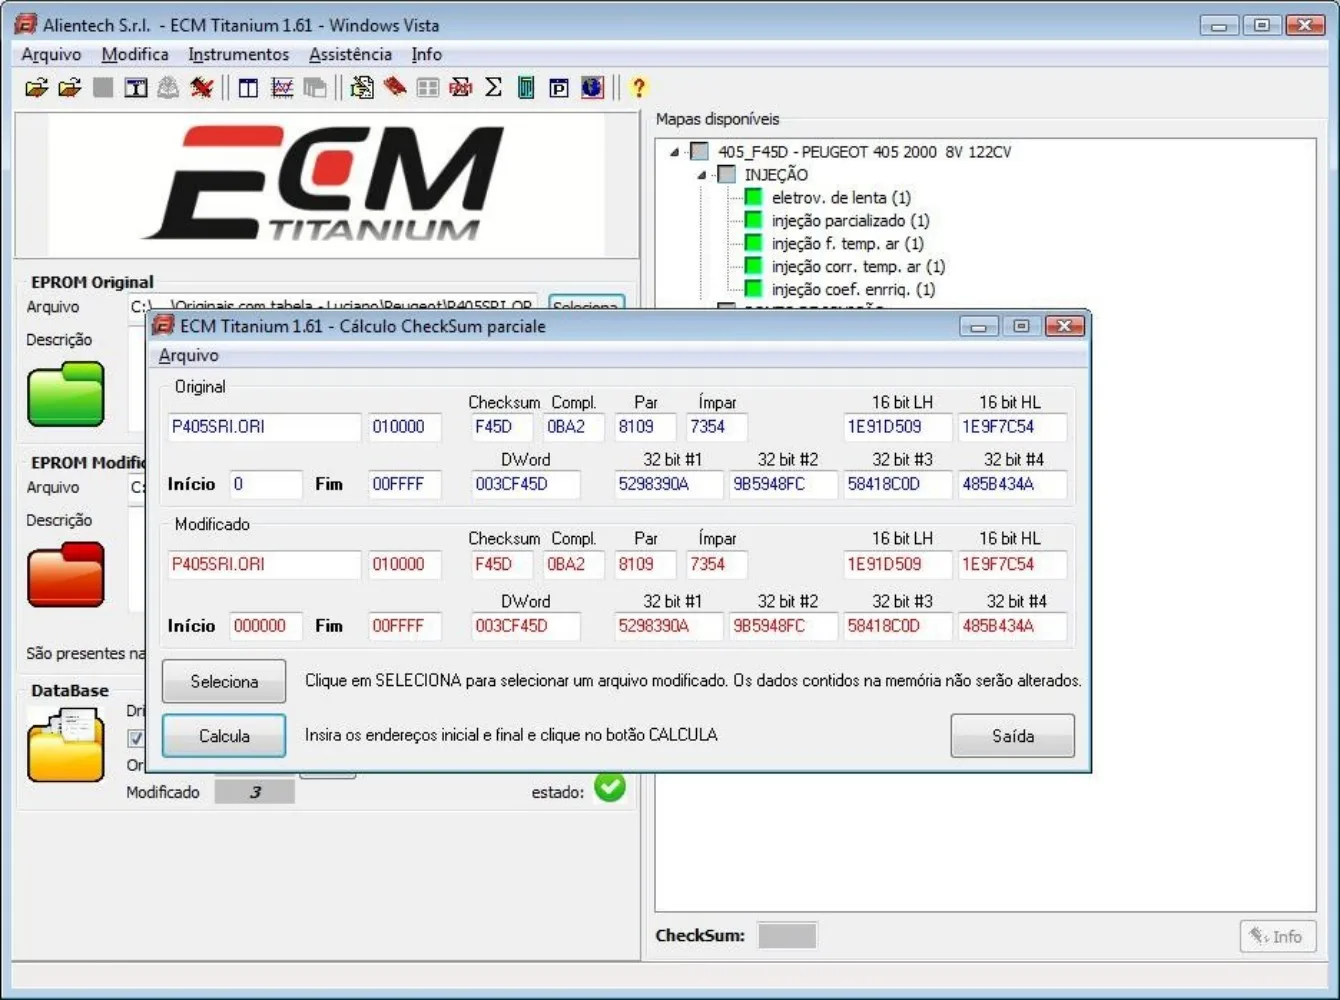Toggle the INJEÇÃO group checkbox
The width and height of the screenshot is (1340, 1000).
click(x=727, y=175)
